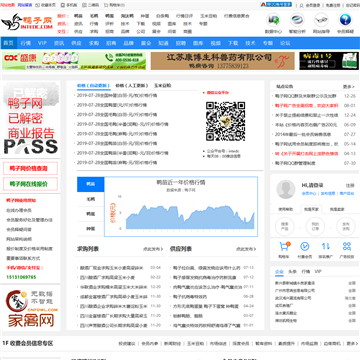Open 家禽网 advertisement in left sidebar
360x360 pixels.
30,308
